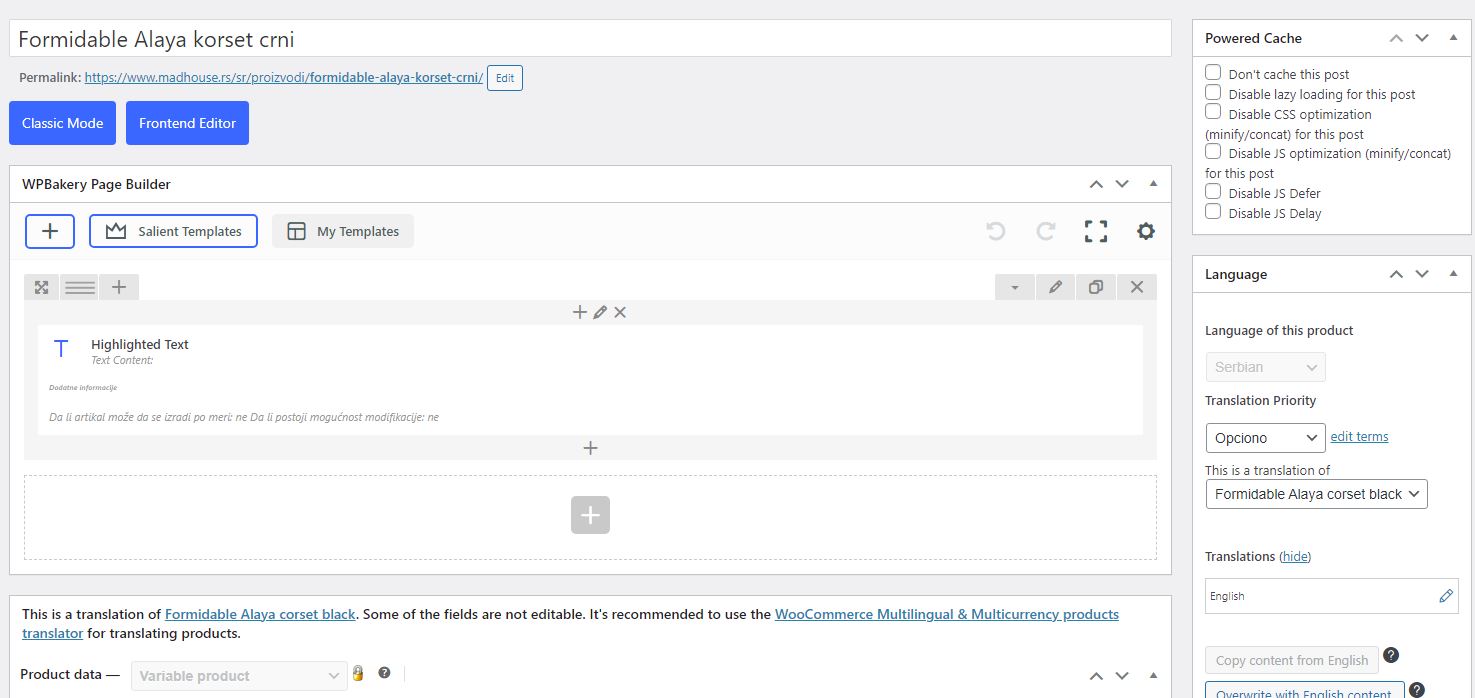Click the Serbian language dropdown
Image resolution: width=1475 pixels, height=698 pixels.
click(x=1266, y=367)
